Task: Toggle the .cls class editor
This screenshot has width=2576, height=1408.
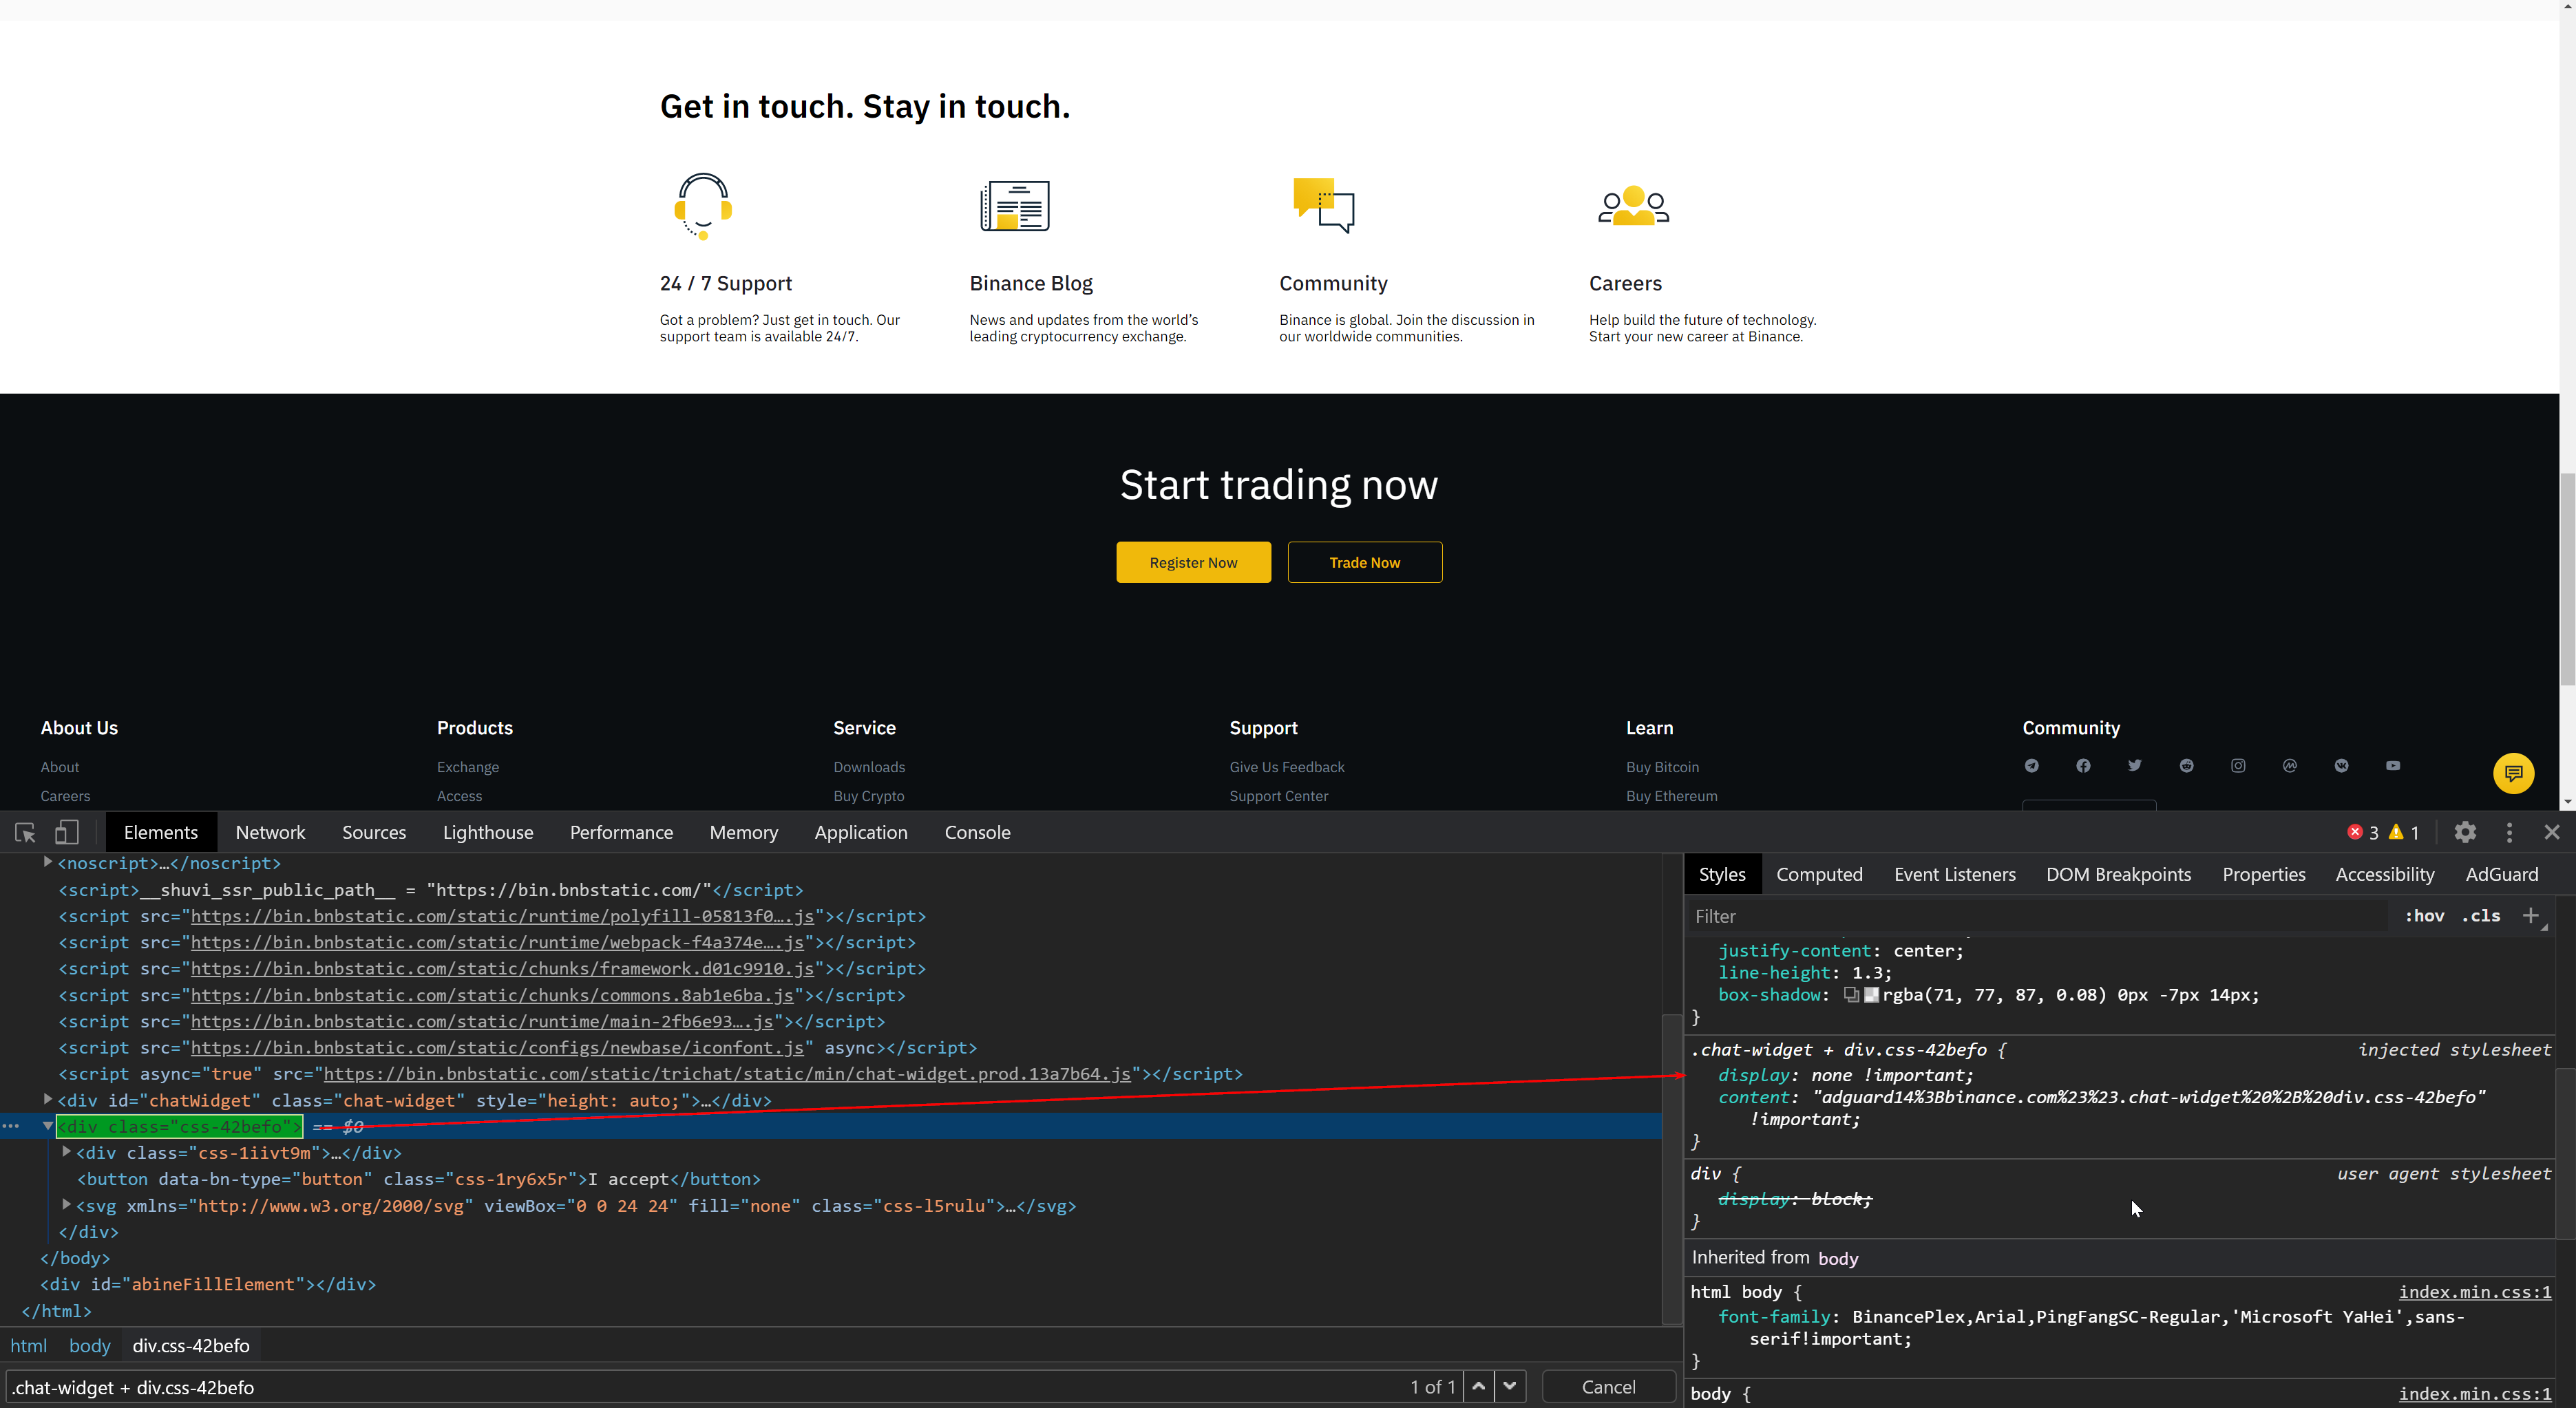Action: (x=2481, y=916)
